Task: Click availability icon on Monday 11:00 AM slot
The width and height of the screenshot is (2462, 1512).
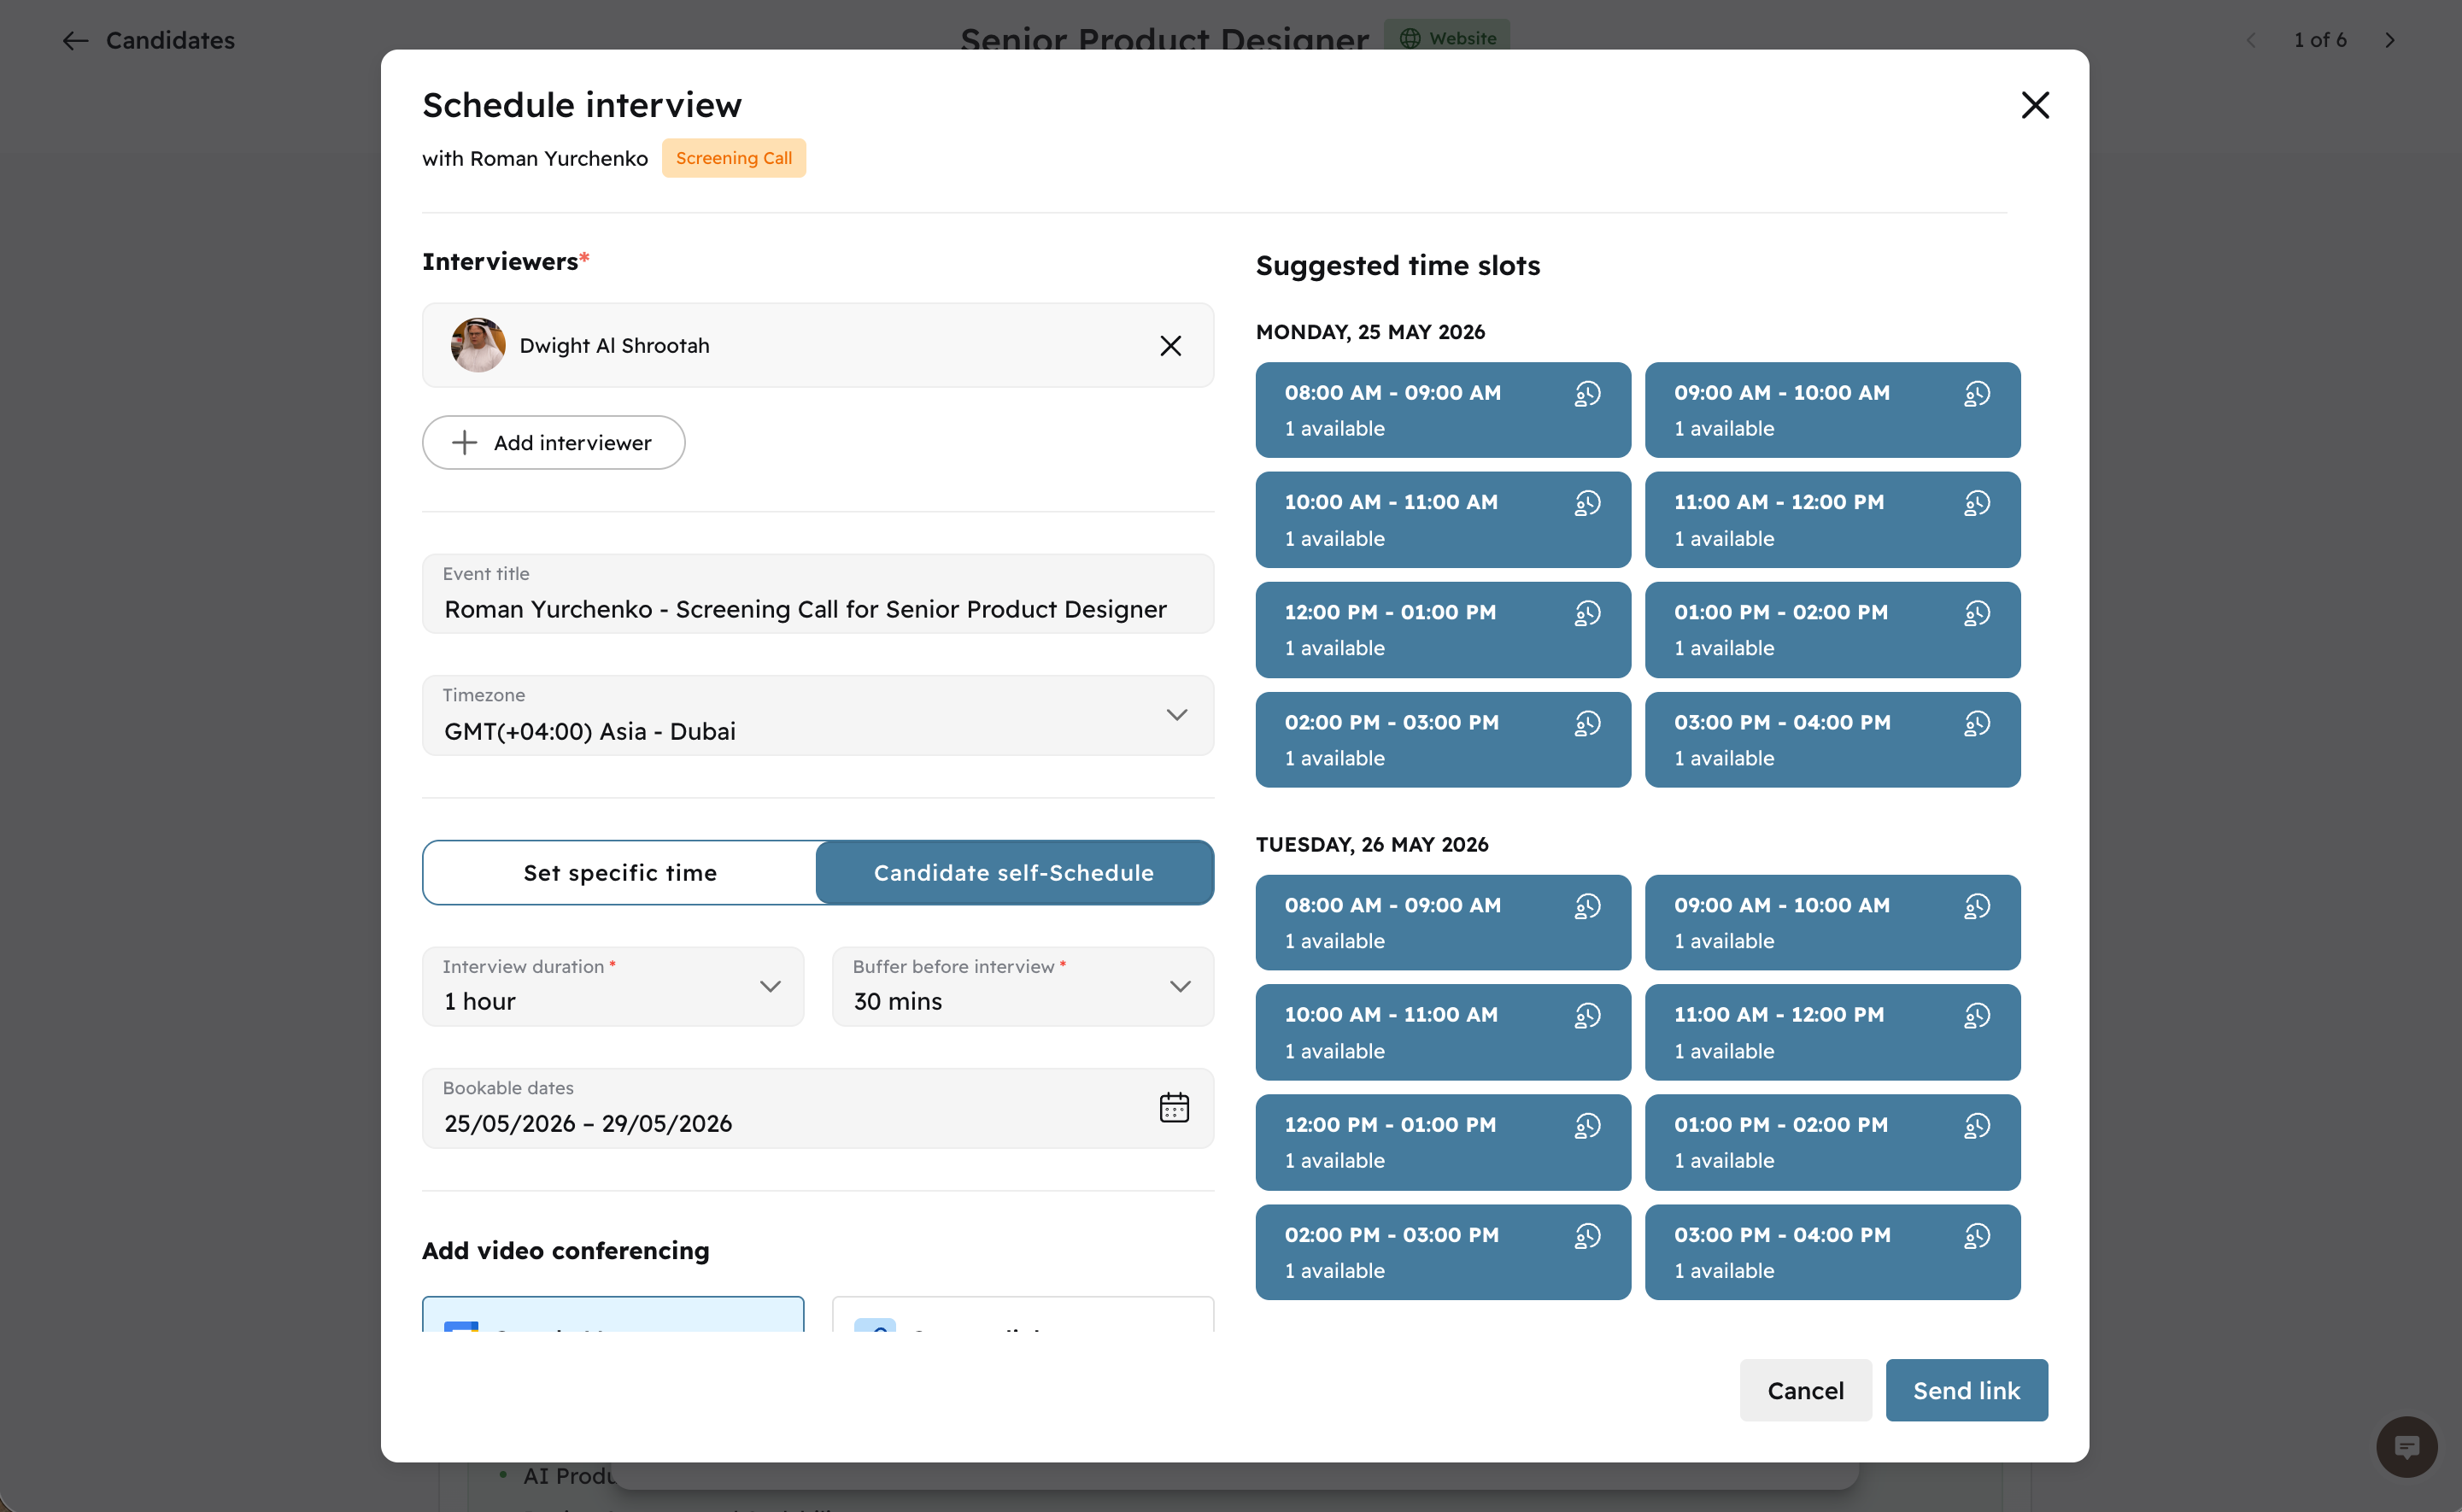Action: (1977, 503)
